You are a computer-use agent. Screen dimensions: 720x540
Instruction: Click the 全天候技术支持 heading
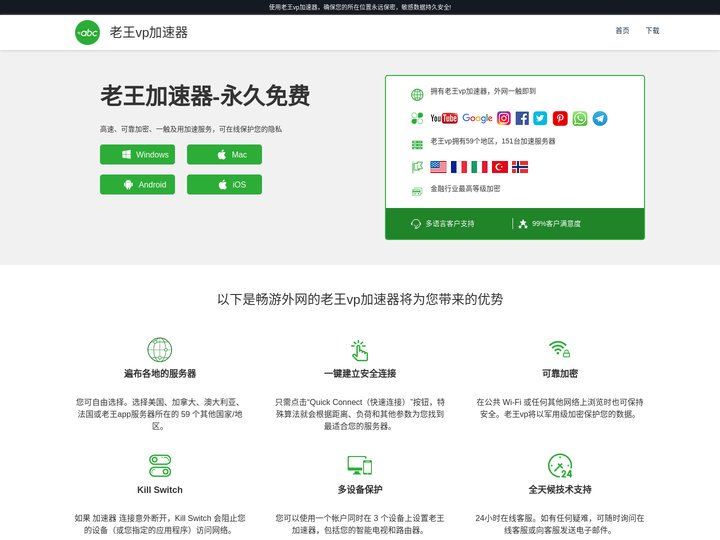560,489
